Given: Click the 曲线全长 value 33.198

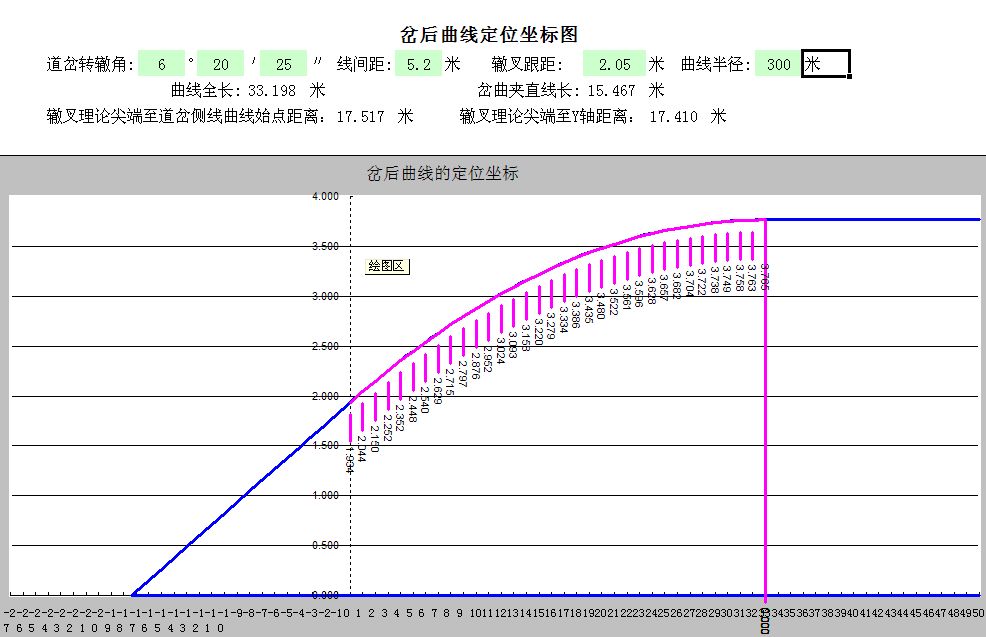Looking at the screenshot, I should point(272,91).
